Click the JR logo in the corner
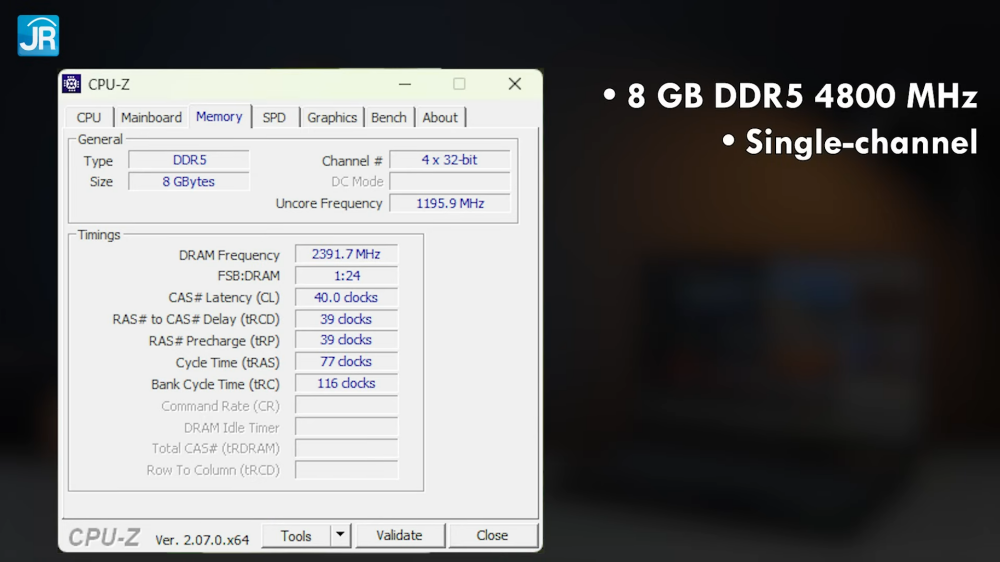1000x562 pixels. click(x=38, y=36)
